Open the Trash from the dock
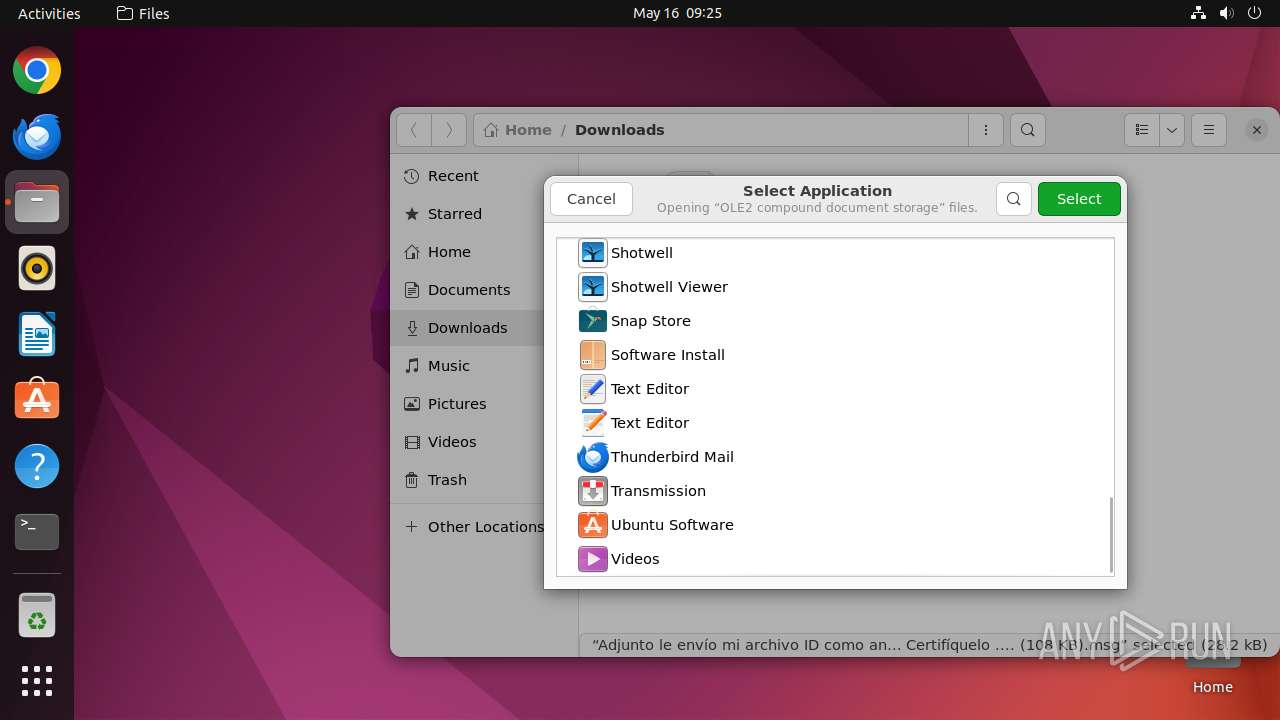The image size is (1280, 720). (37, 616)
